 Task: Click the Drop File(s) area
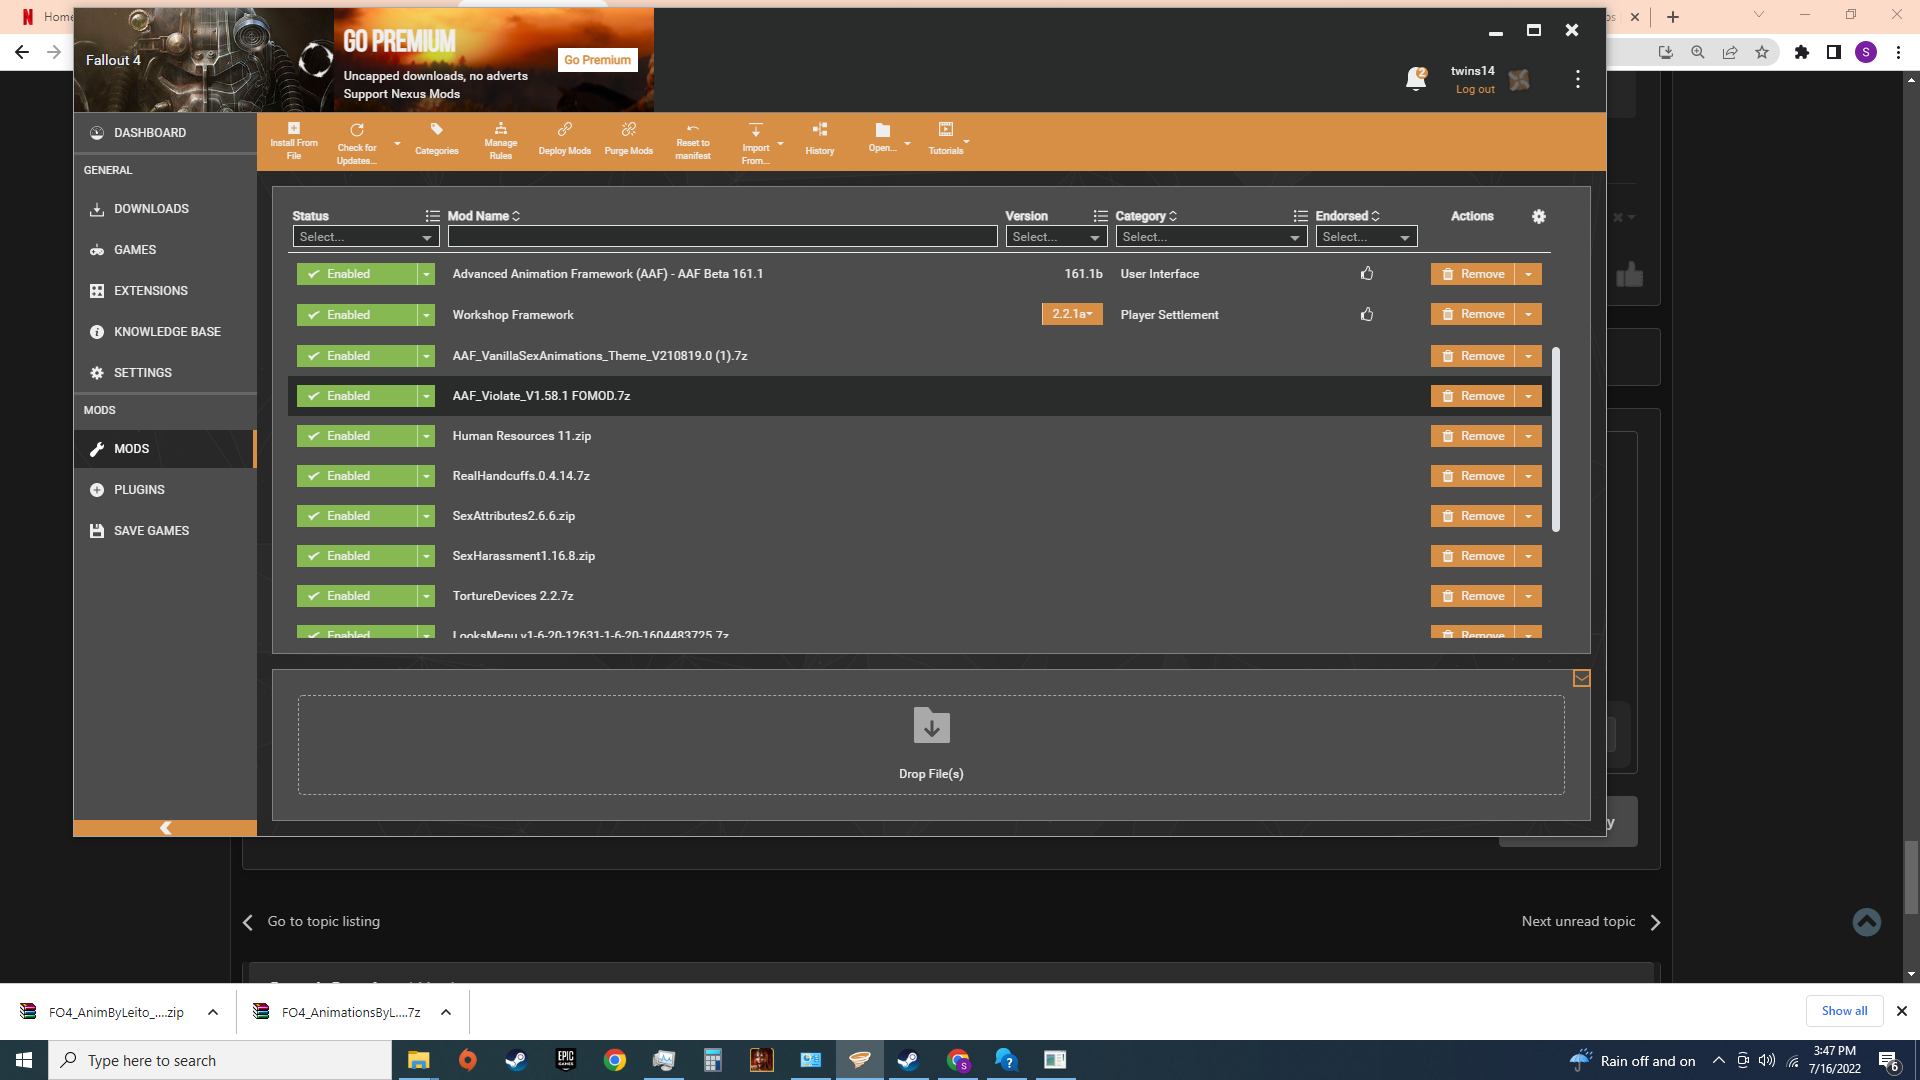931,745
